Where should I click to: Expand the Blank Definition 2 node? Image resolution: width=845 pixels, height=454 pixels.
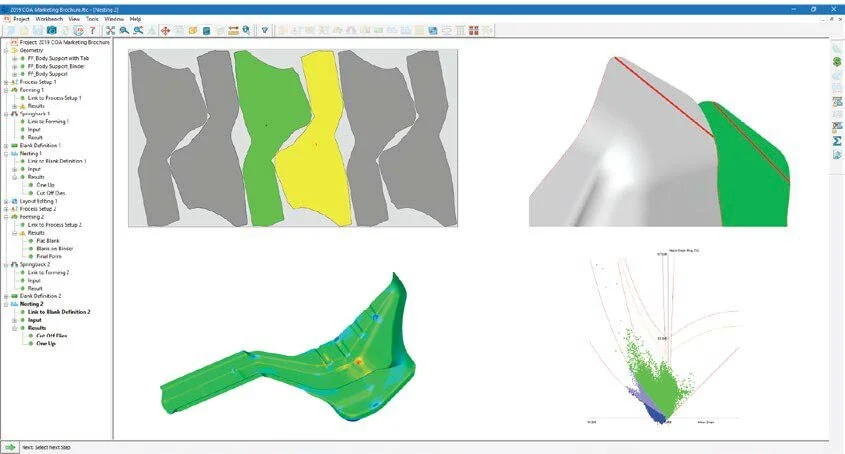click(6, 296)
